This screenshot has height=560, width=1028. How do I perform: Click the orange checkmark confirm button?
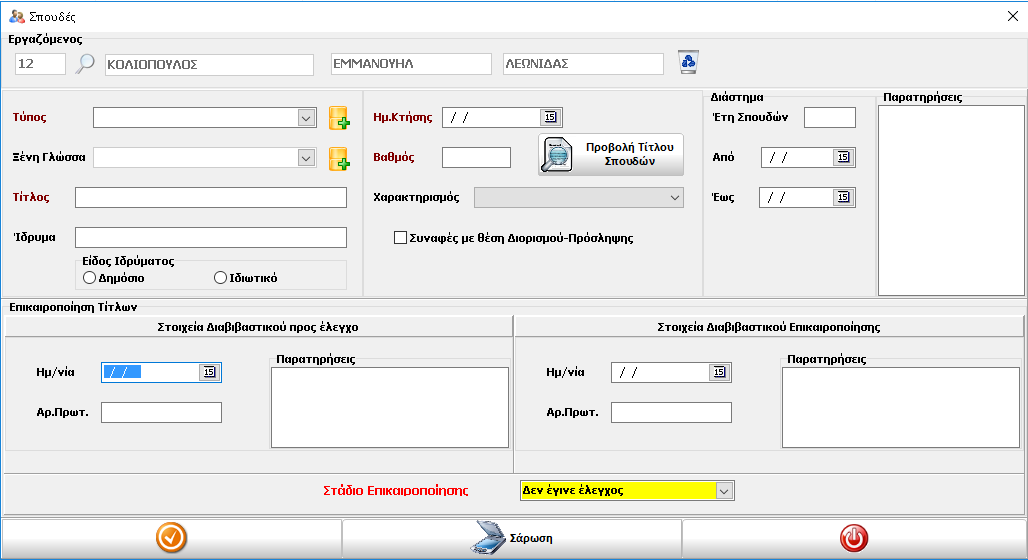click(x=171, y=538)
